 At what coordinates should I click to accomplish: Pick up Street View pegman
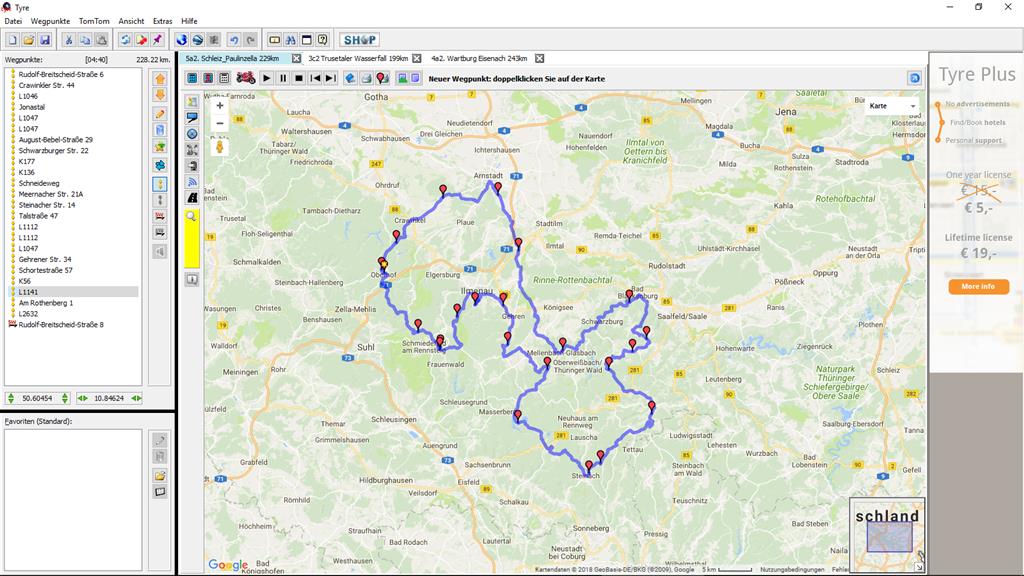[x=219, y=146]
